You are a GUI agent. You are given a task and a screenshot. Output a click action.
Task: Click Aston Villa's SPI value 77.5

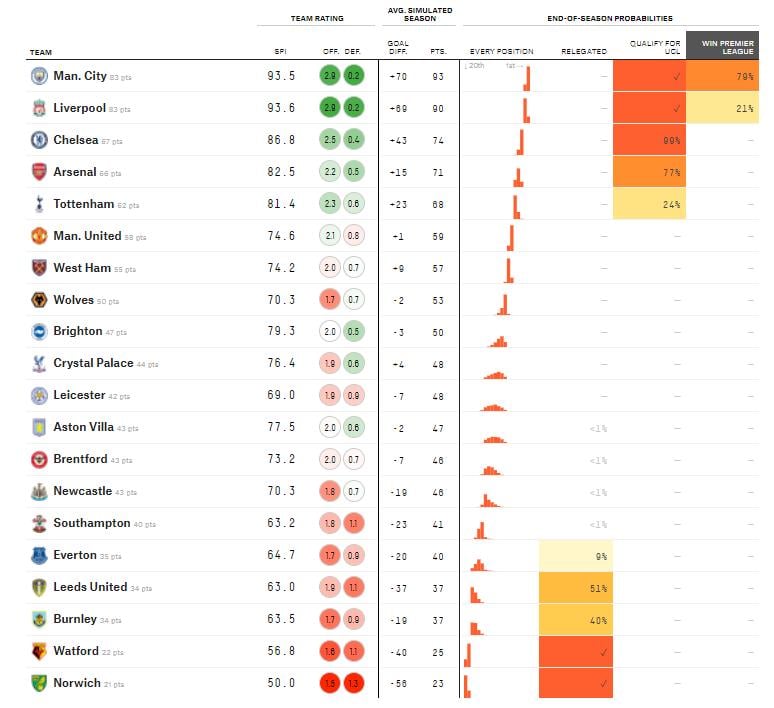tap(281, 427)
